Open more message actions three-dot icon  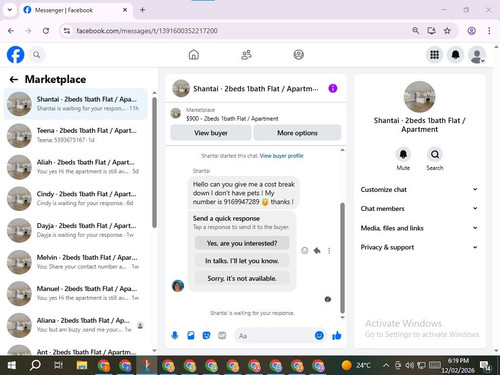coord(329,250)
